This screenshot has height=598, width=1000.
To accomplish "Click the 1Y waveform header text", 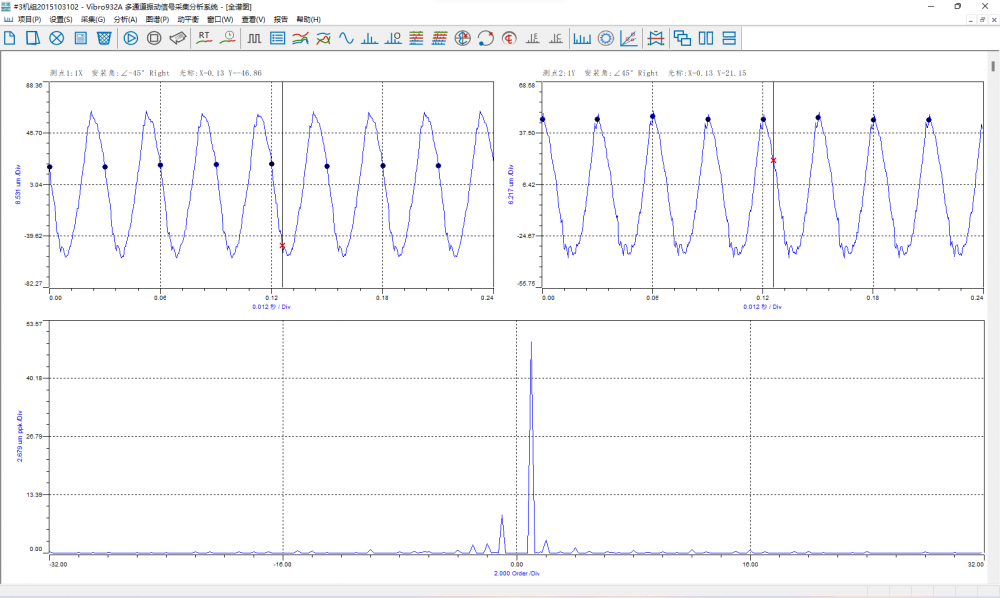I will click(645, 73).
